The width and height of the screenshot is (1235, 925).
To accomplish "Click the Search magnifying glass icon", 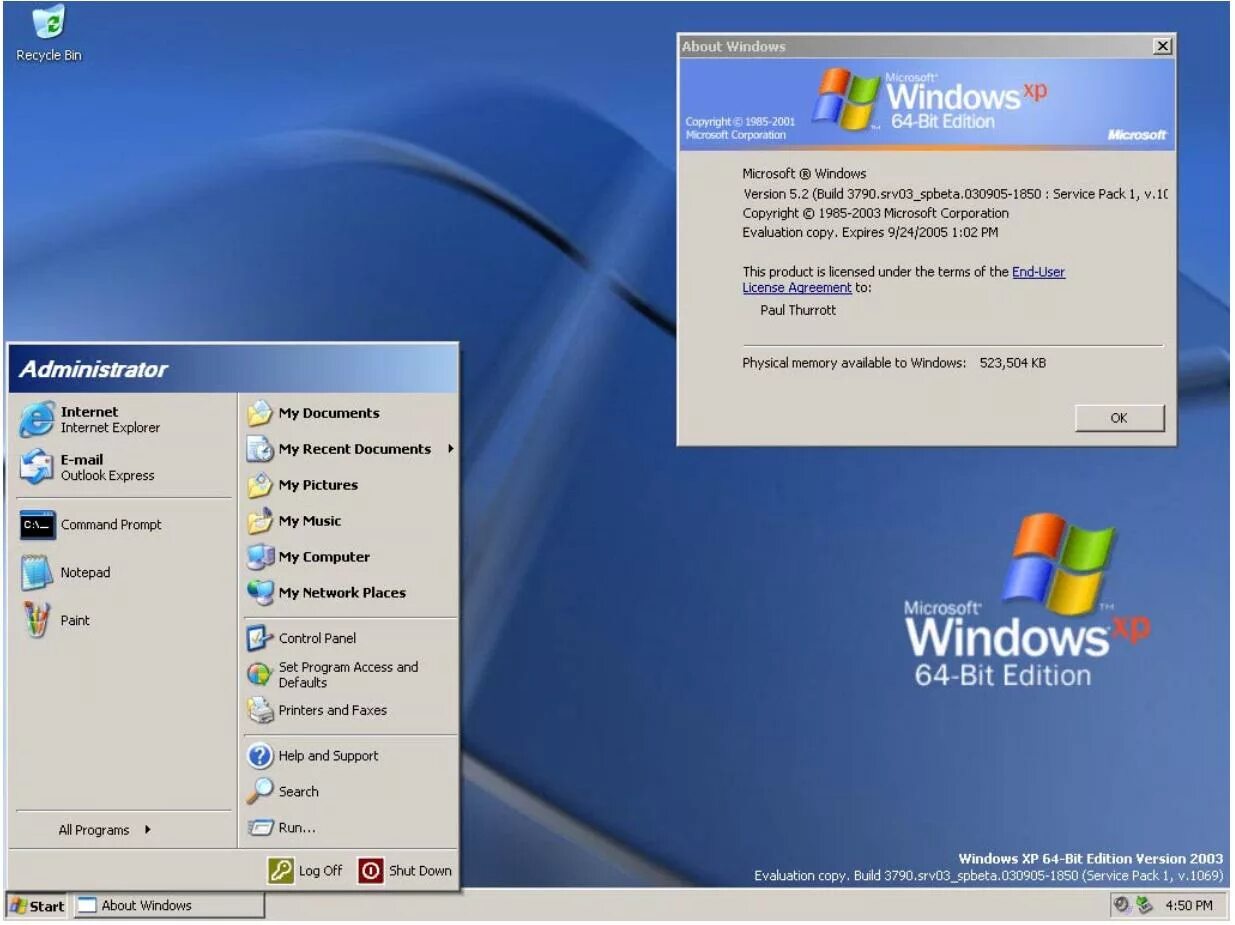I will click(260, 791).
